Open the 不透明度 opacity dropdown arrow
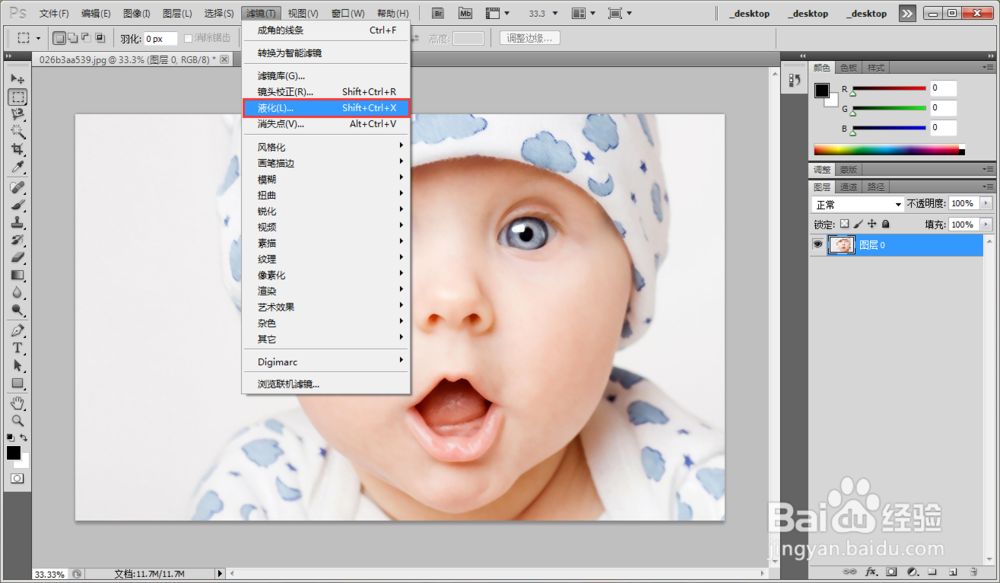This screenshot has height=583, width=1000. (x=986, y=203)
